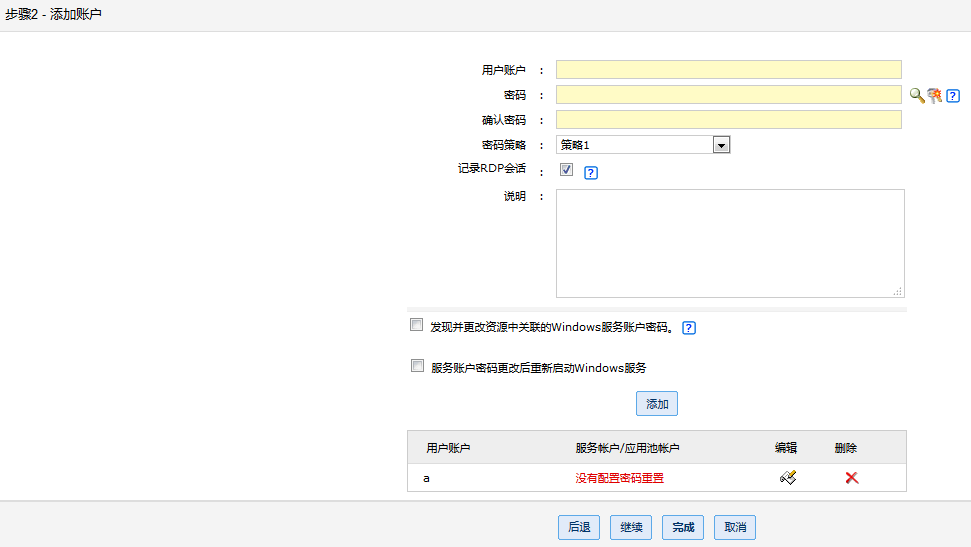Enable 发现并更改资源中关联的Windows服务账户密码 checkbox

(x=417, y=325)
